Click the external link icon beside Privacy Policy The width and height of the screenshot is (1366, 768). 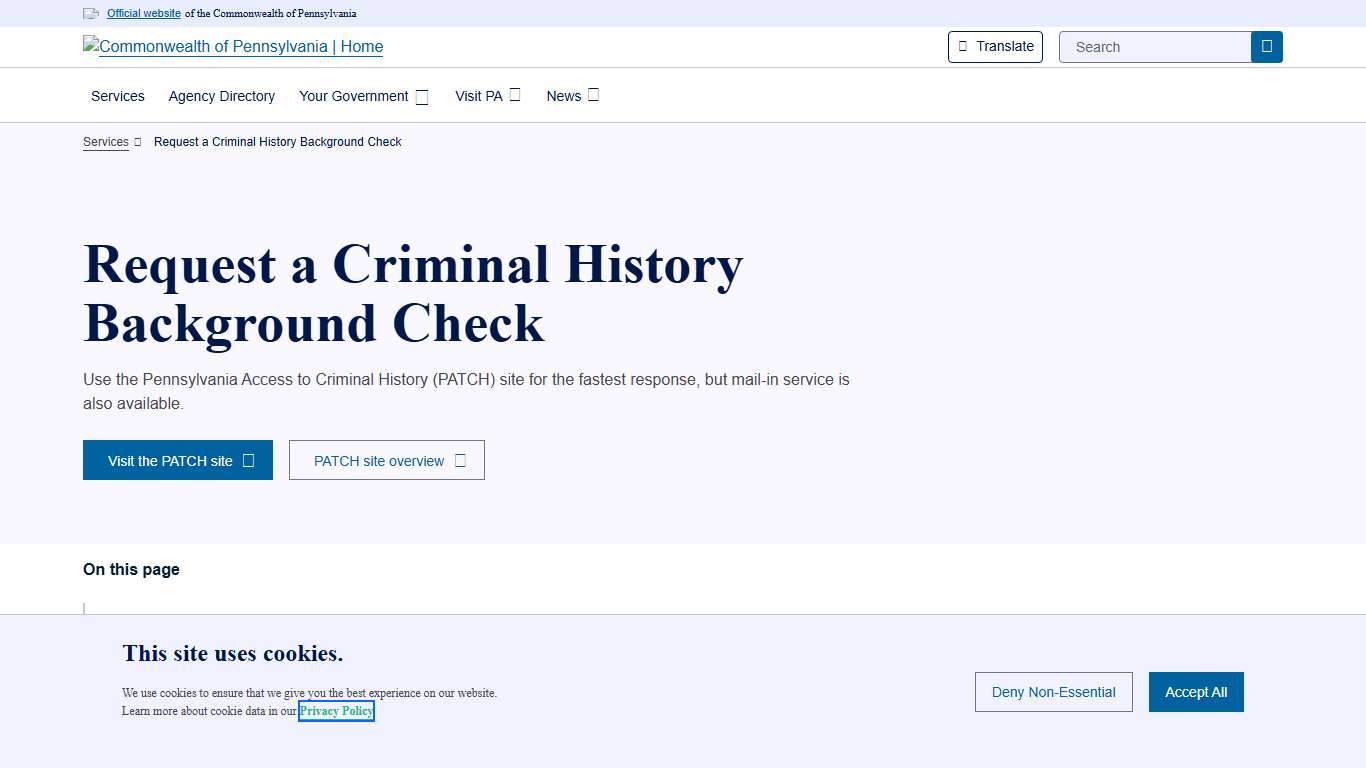click(x=371, y=711)
